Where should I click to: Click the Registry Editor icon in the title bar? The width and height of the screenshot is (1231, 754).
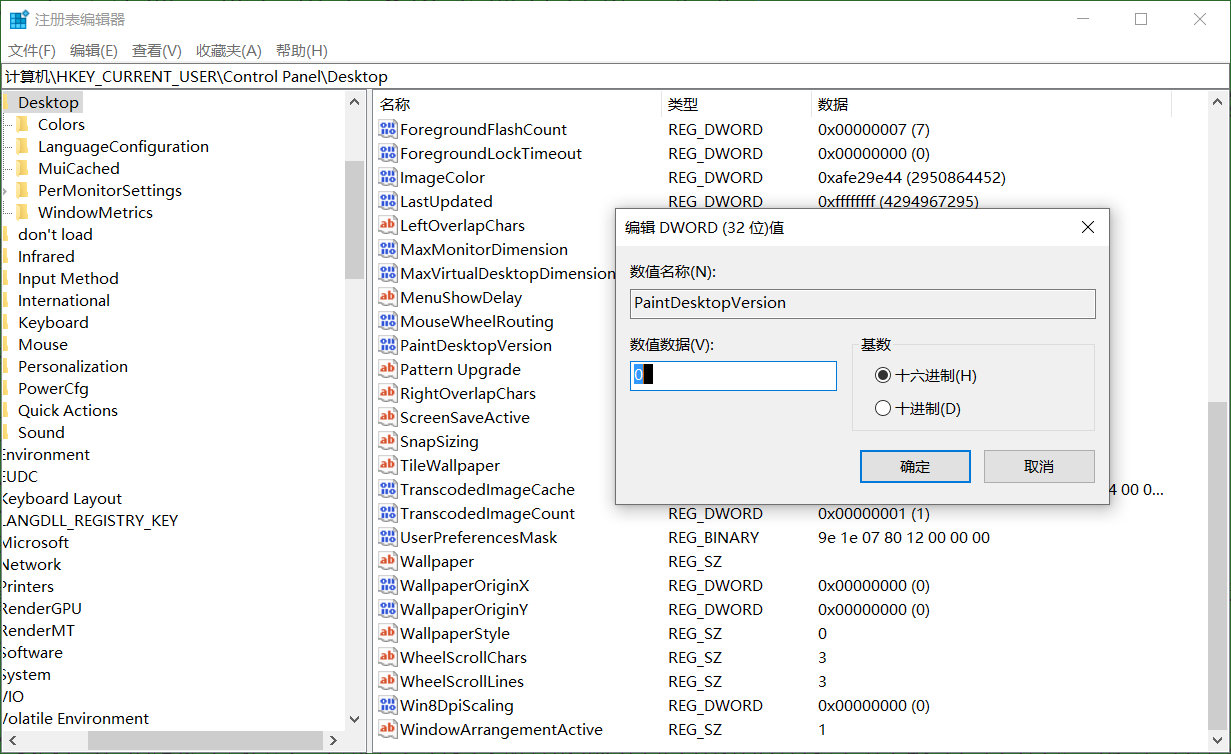coord(16,18)
